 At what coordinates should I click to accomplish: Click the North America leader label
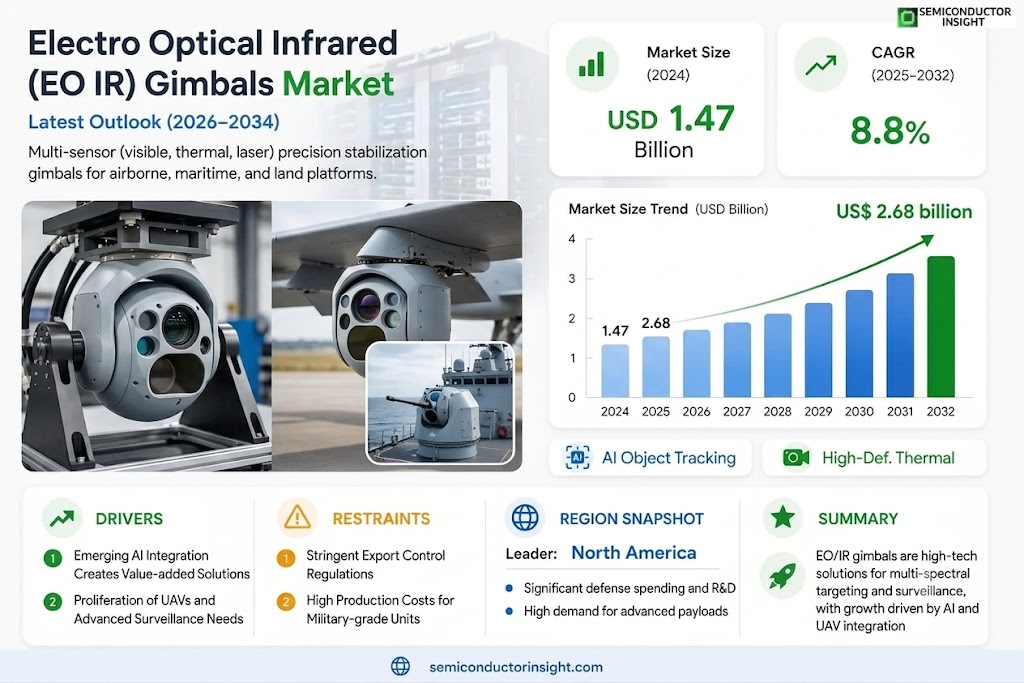(x=633, y=553)
